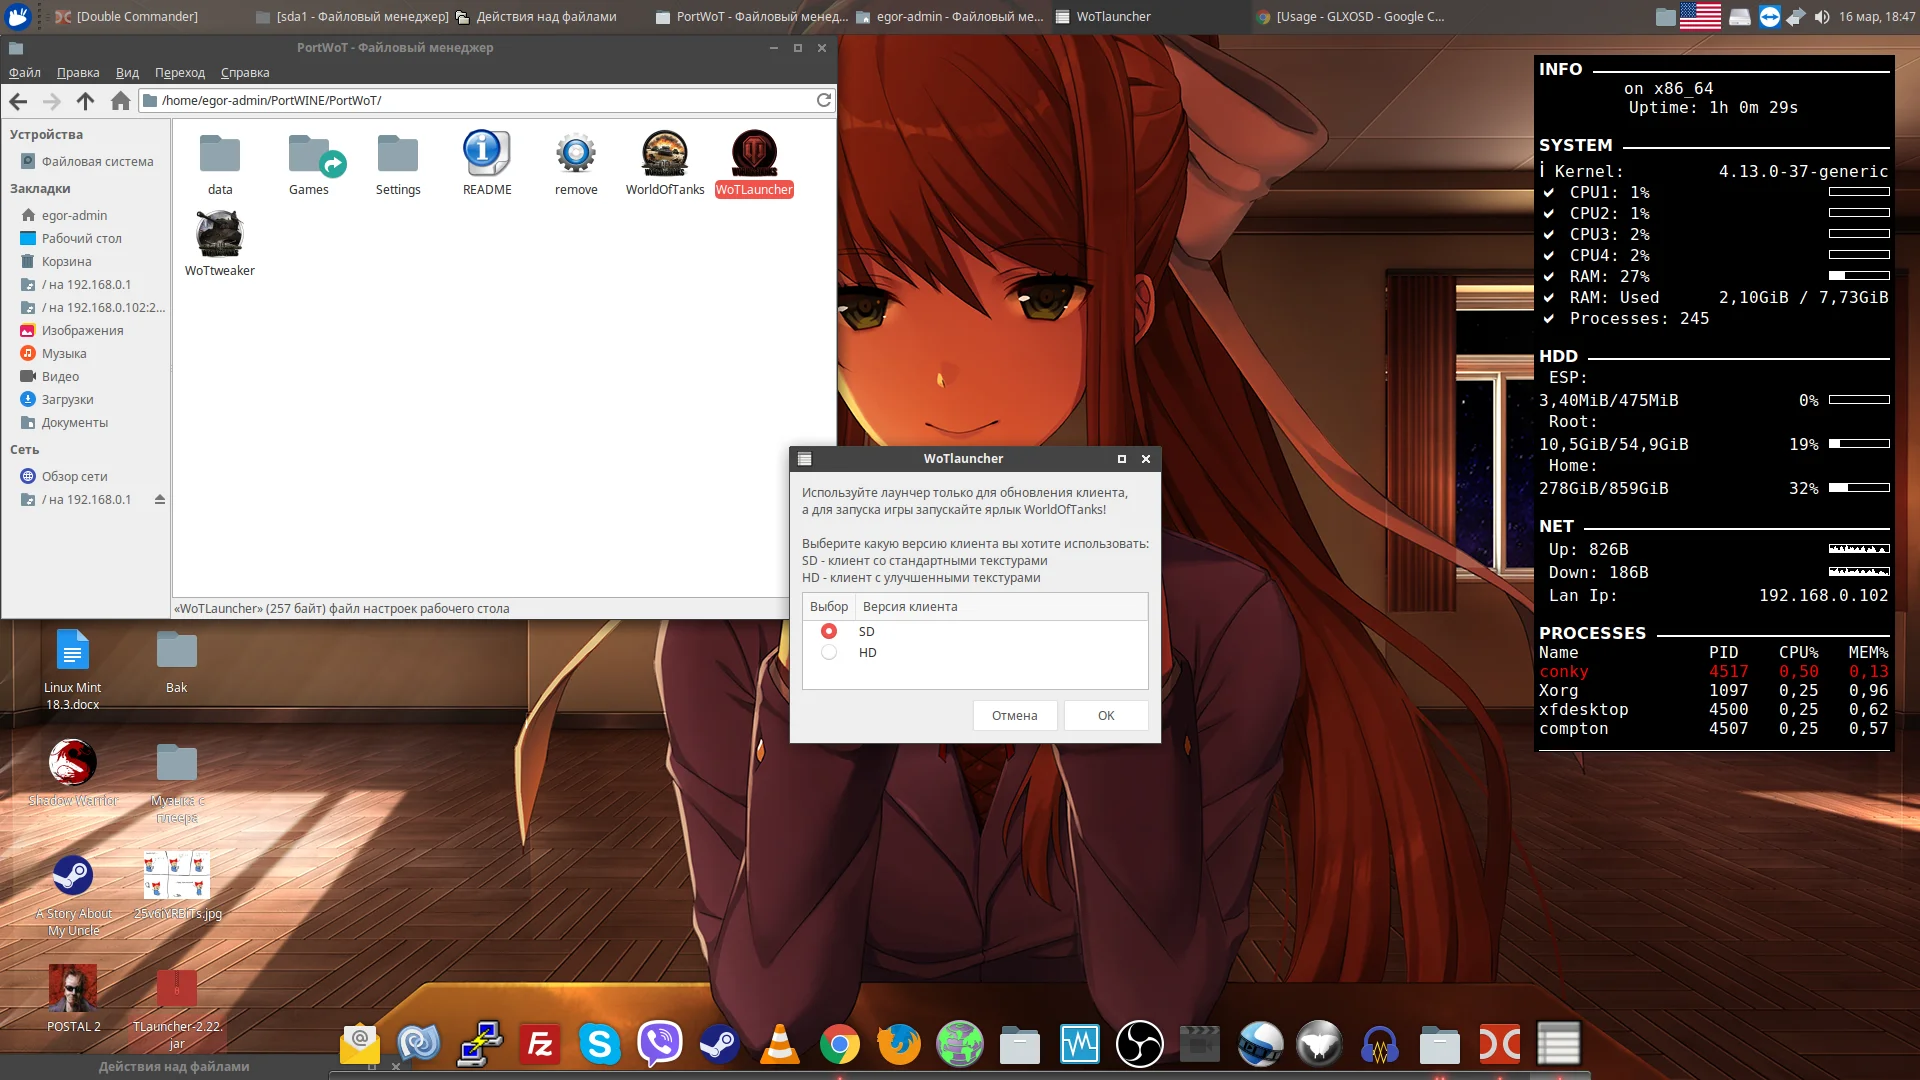
Task: Open the Файл menu
Action: 25,72
